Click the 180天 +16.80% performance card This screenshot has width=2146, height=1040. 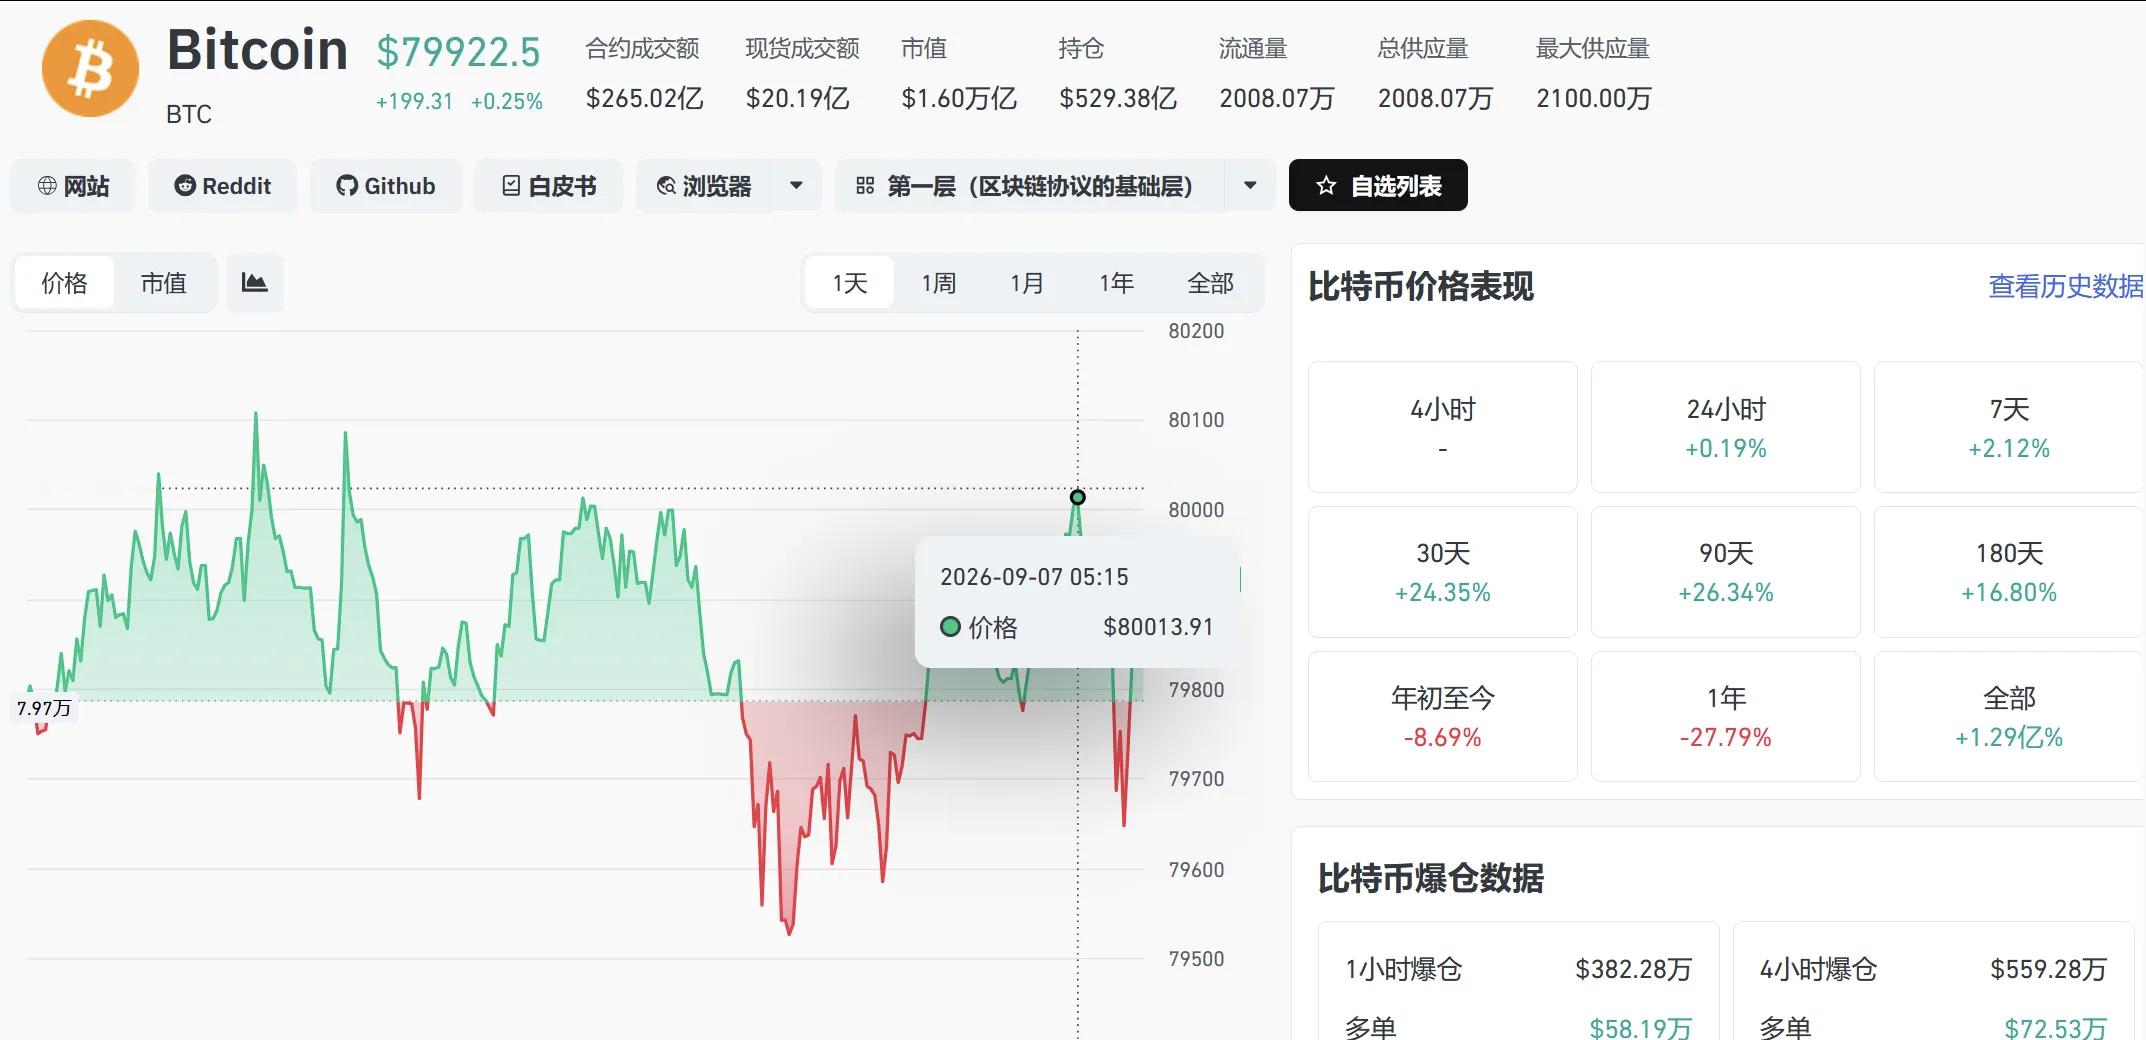2009,572
